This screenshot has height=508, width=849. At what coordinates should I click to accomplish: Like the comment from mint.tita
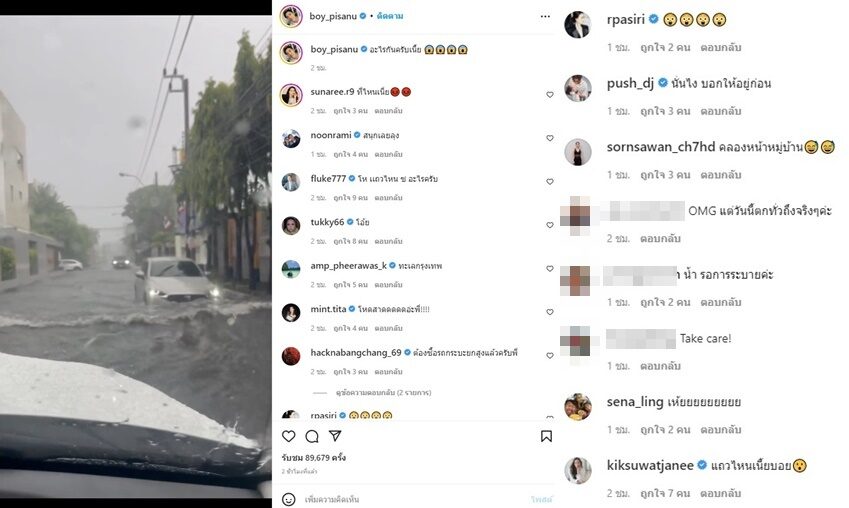[x=550, y=312]
